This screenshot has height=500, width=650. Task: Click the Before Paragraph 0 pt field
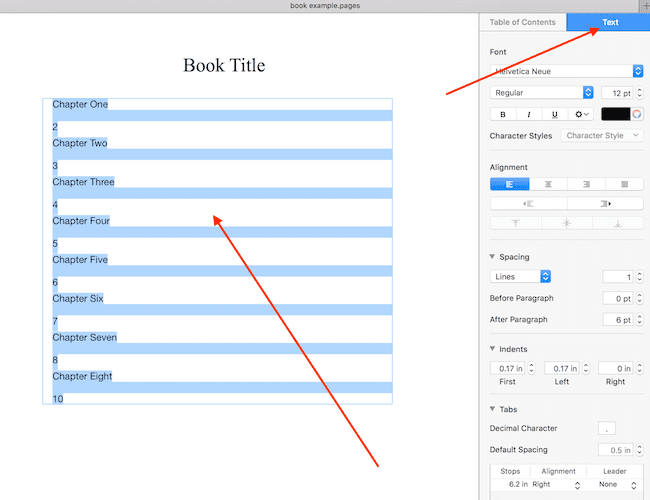pyautogui.click(x=618, y=299)
